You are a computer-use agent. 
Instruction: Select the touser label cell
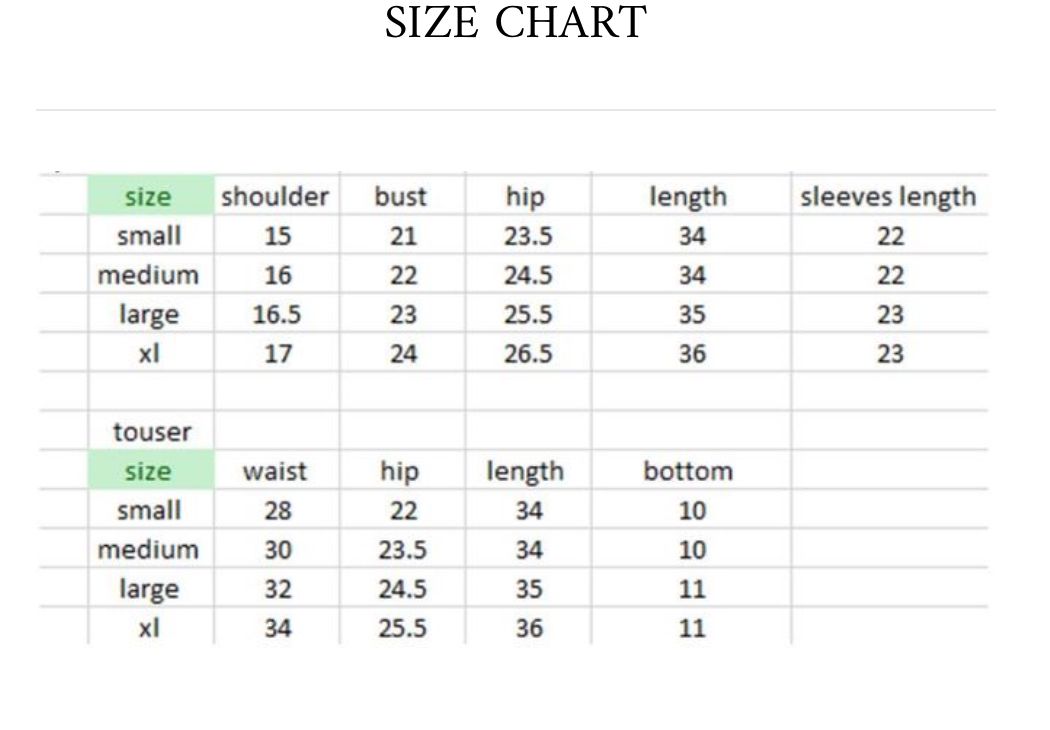click(x=152, y=432)
